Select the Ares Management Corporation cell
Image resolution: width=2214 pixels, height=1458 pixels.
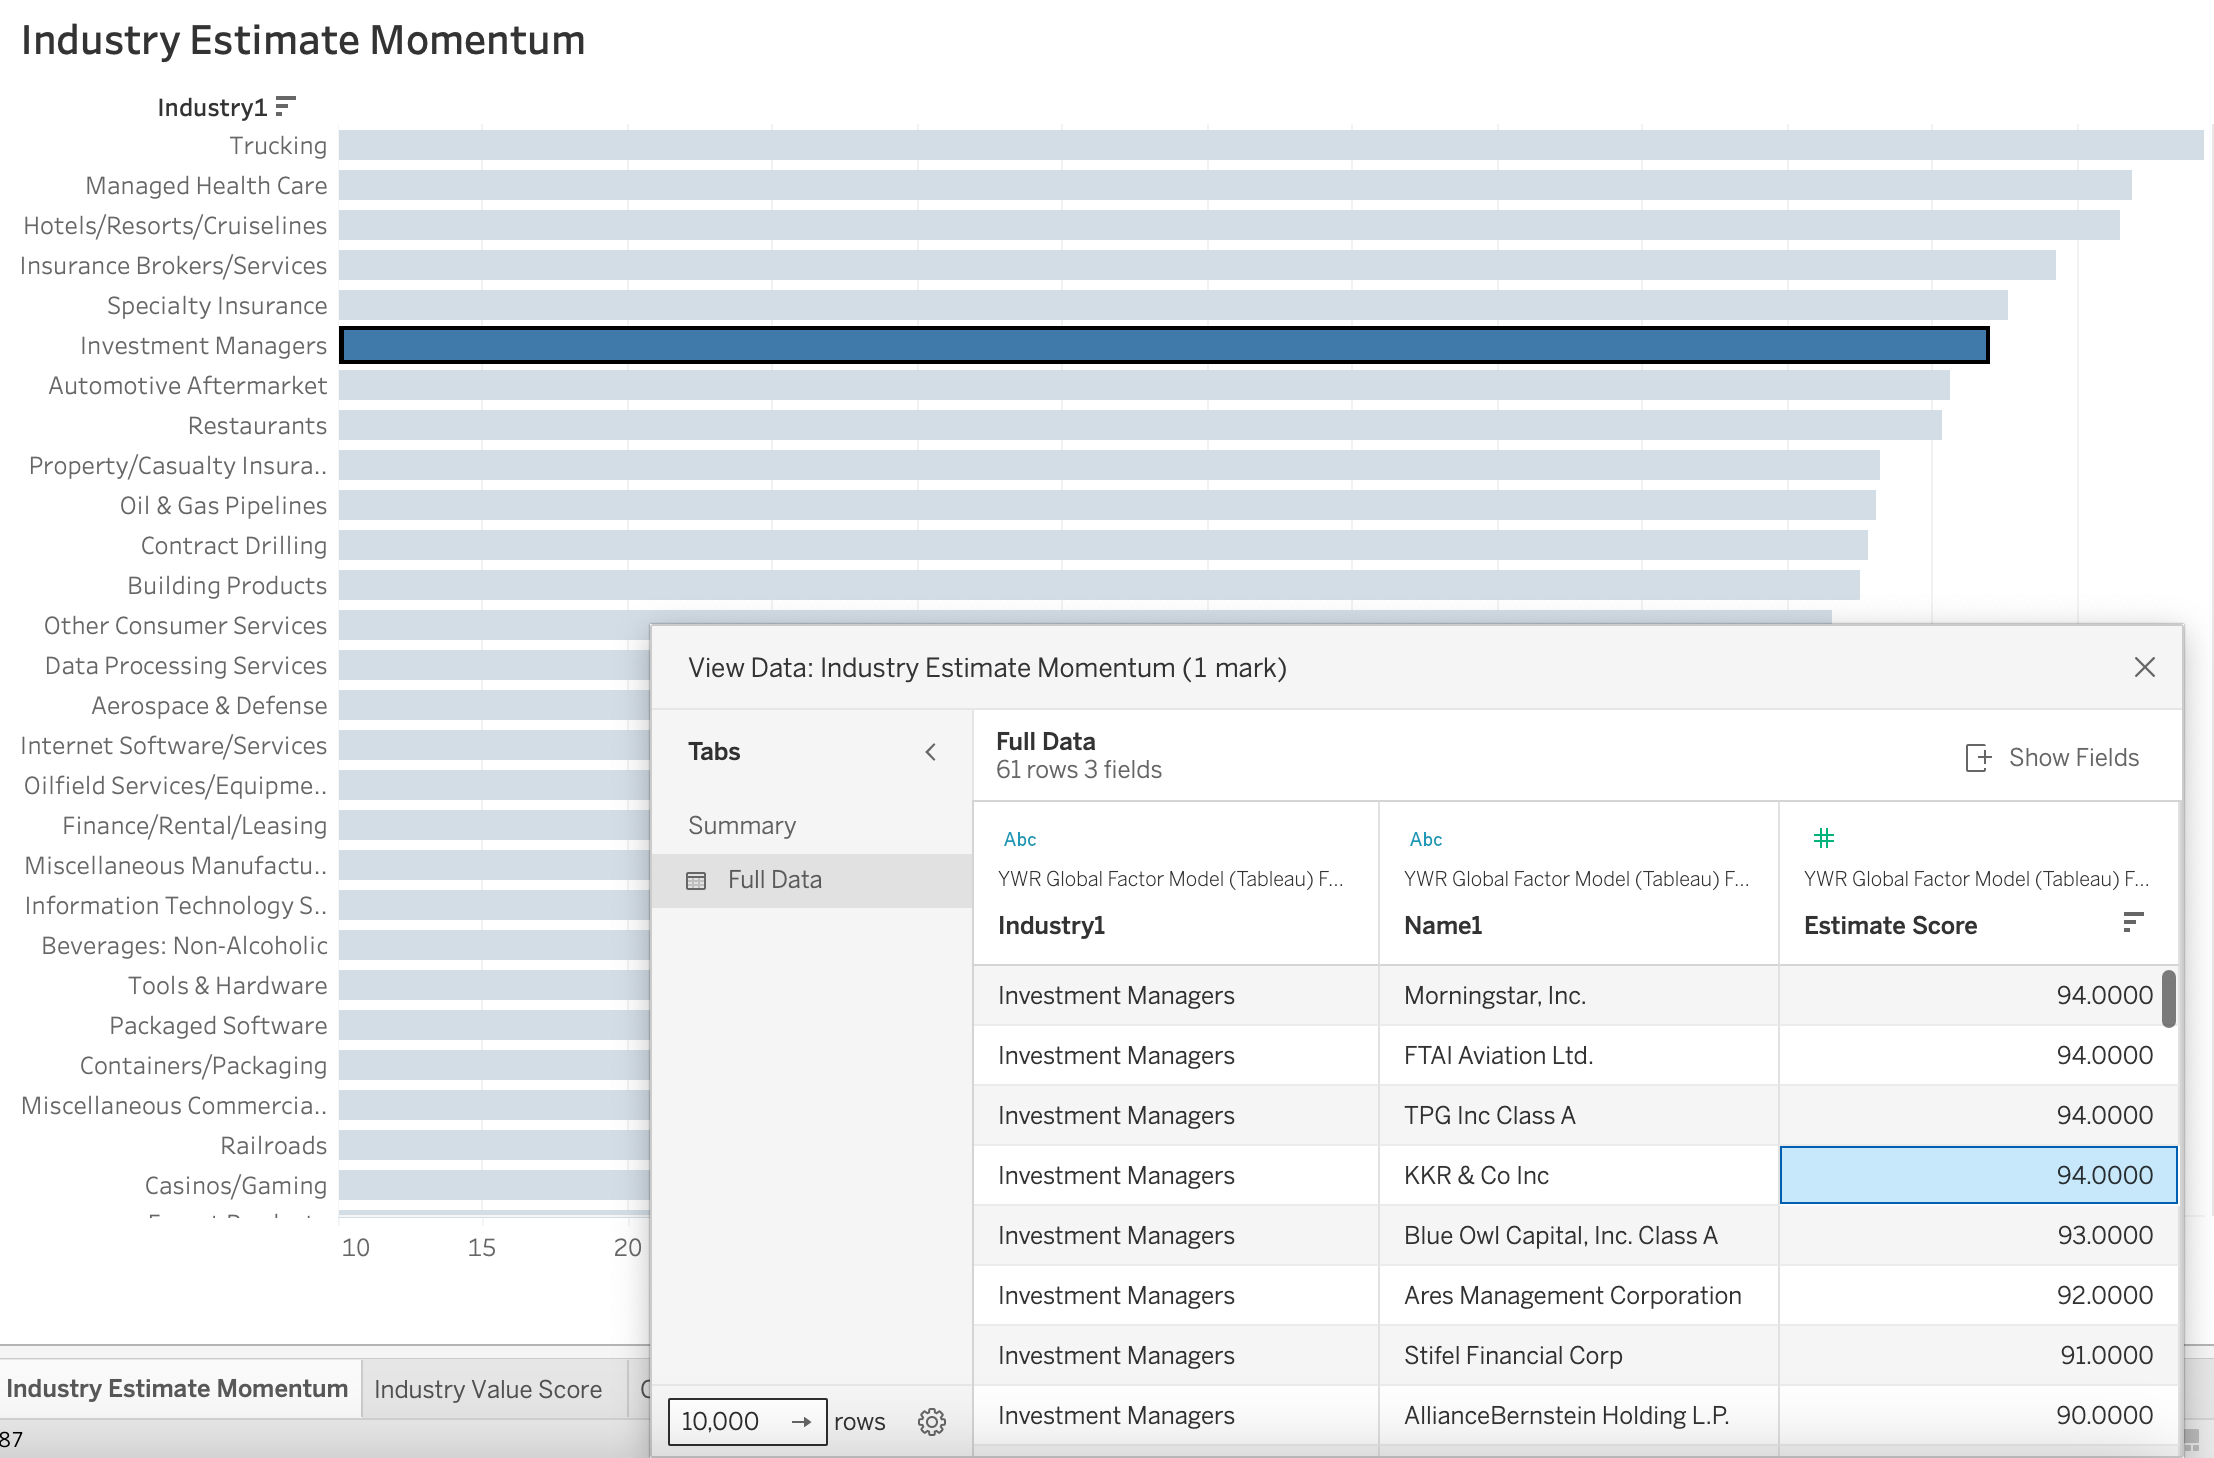point(1578,1296)
